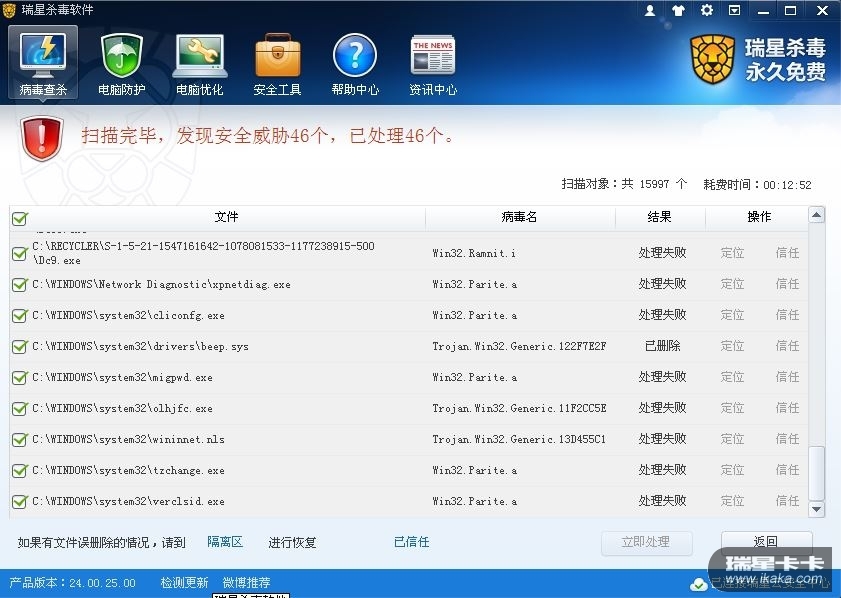841x598 pixels.
Task: Uncheck the xpnetdiag.exe row checkbox
Action: [x=20, y=284]
